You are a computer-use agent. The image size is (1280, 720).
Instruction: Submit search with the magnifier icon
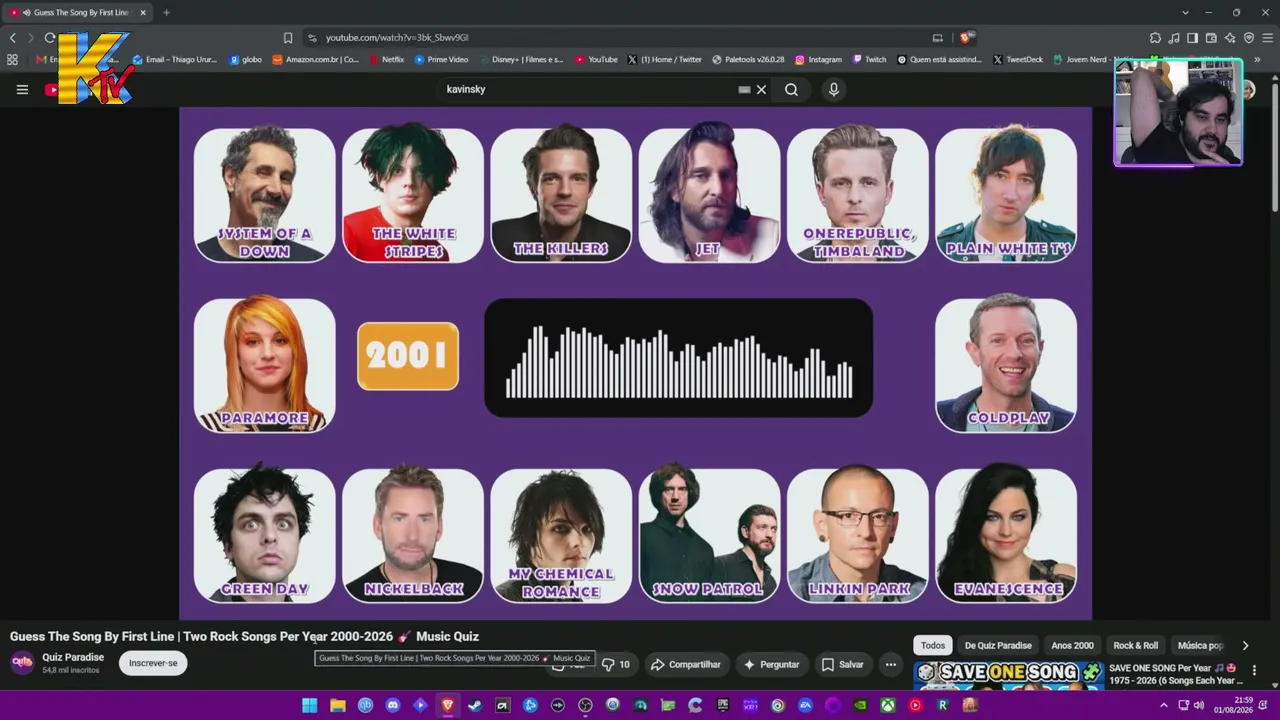791,89
